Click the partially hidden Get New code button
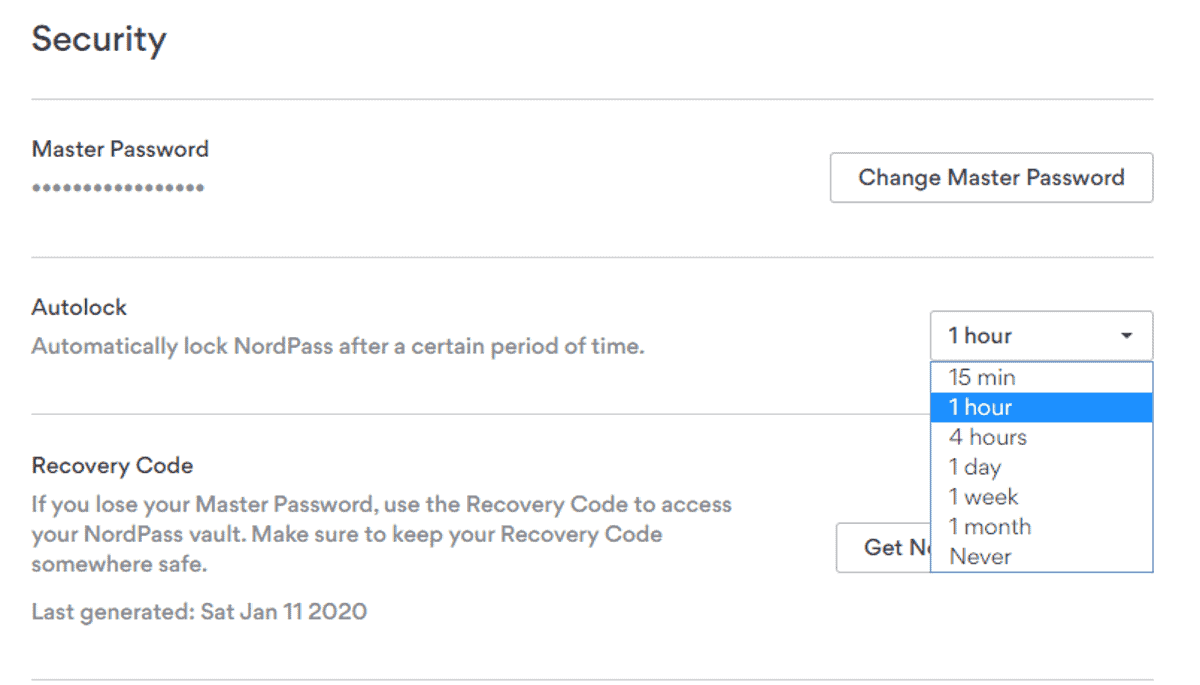 [x=883, y=548]
